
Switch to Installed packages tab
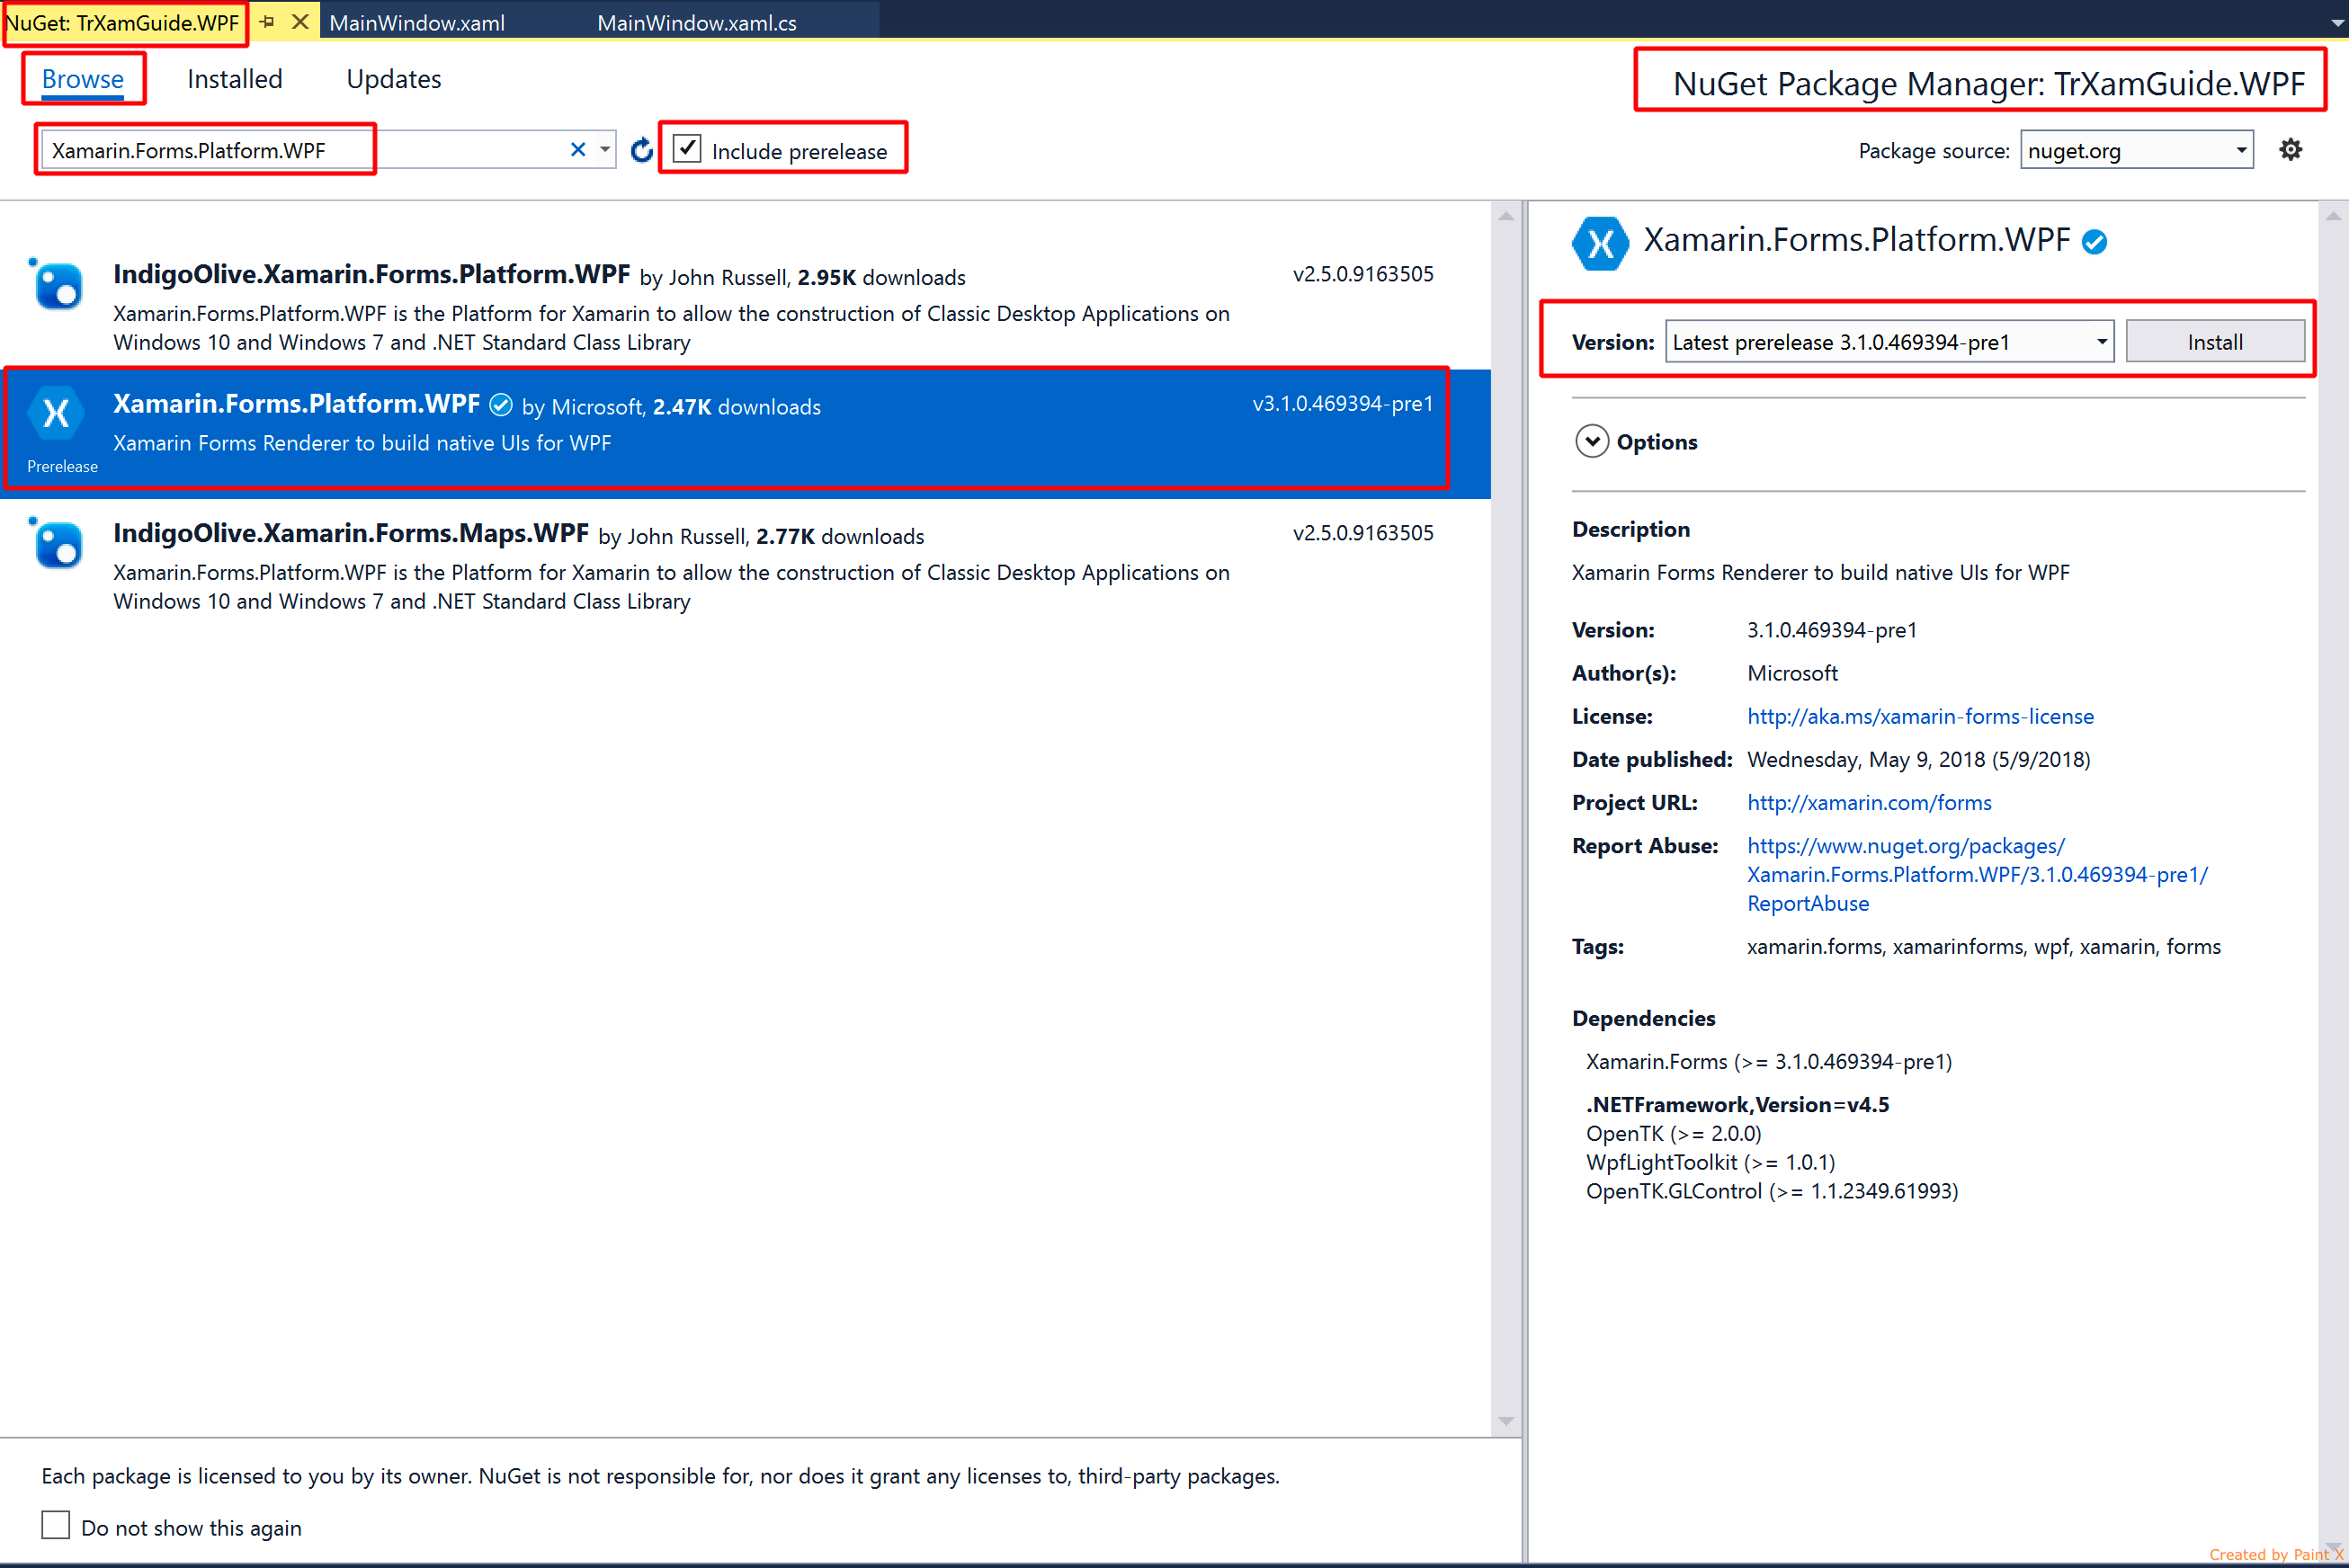coord(235,79)
